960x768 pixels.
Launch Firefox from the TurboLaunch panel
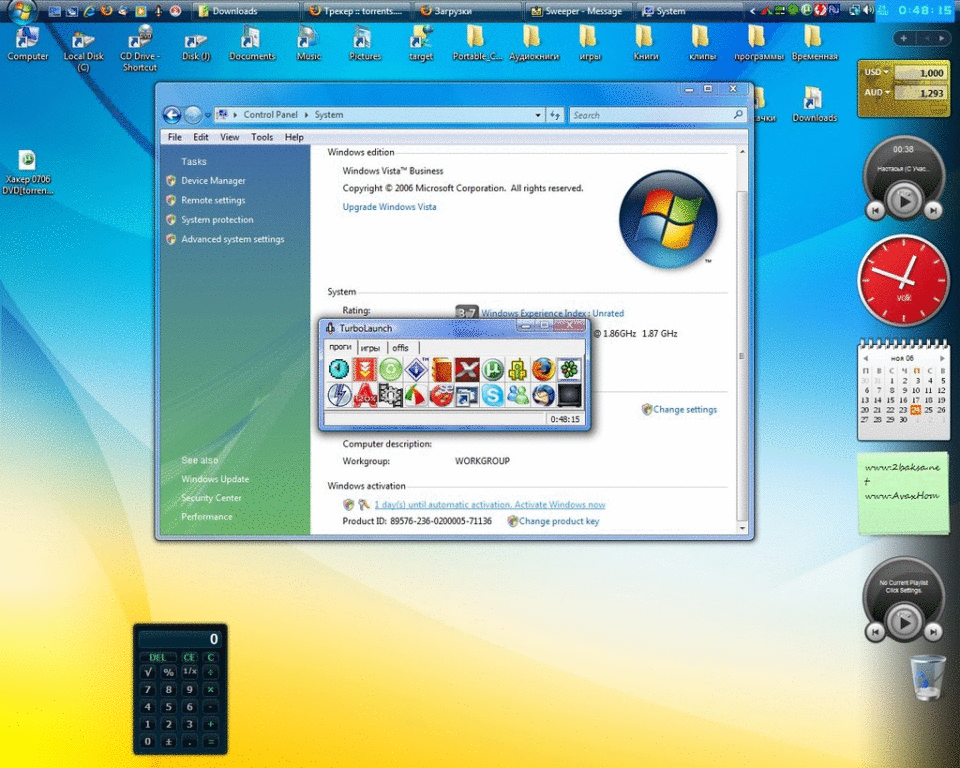tap(543, 370)
